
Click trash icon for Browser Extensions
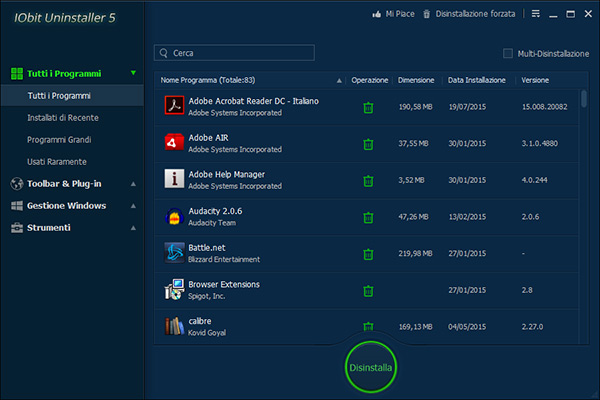pyautogui.click(x=368, y=291)
